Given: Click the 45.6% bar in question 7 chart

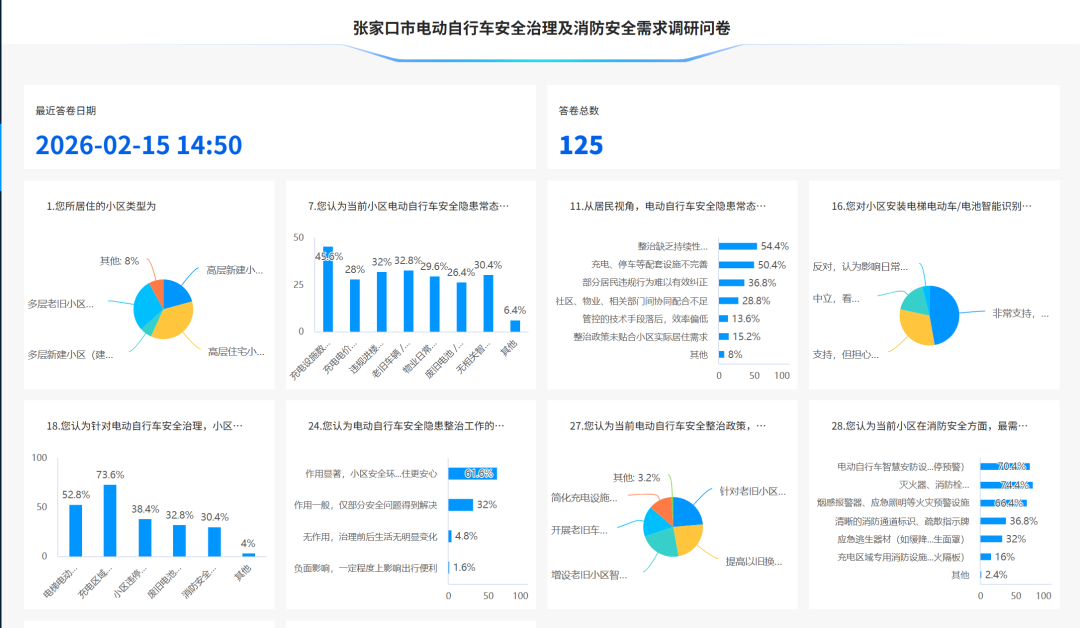Looking at the screenshot, I should pyautogui.click(x=328, y=290).
